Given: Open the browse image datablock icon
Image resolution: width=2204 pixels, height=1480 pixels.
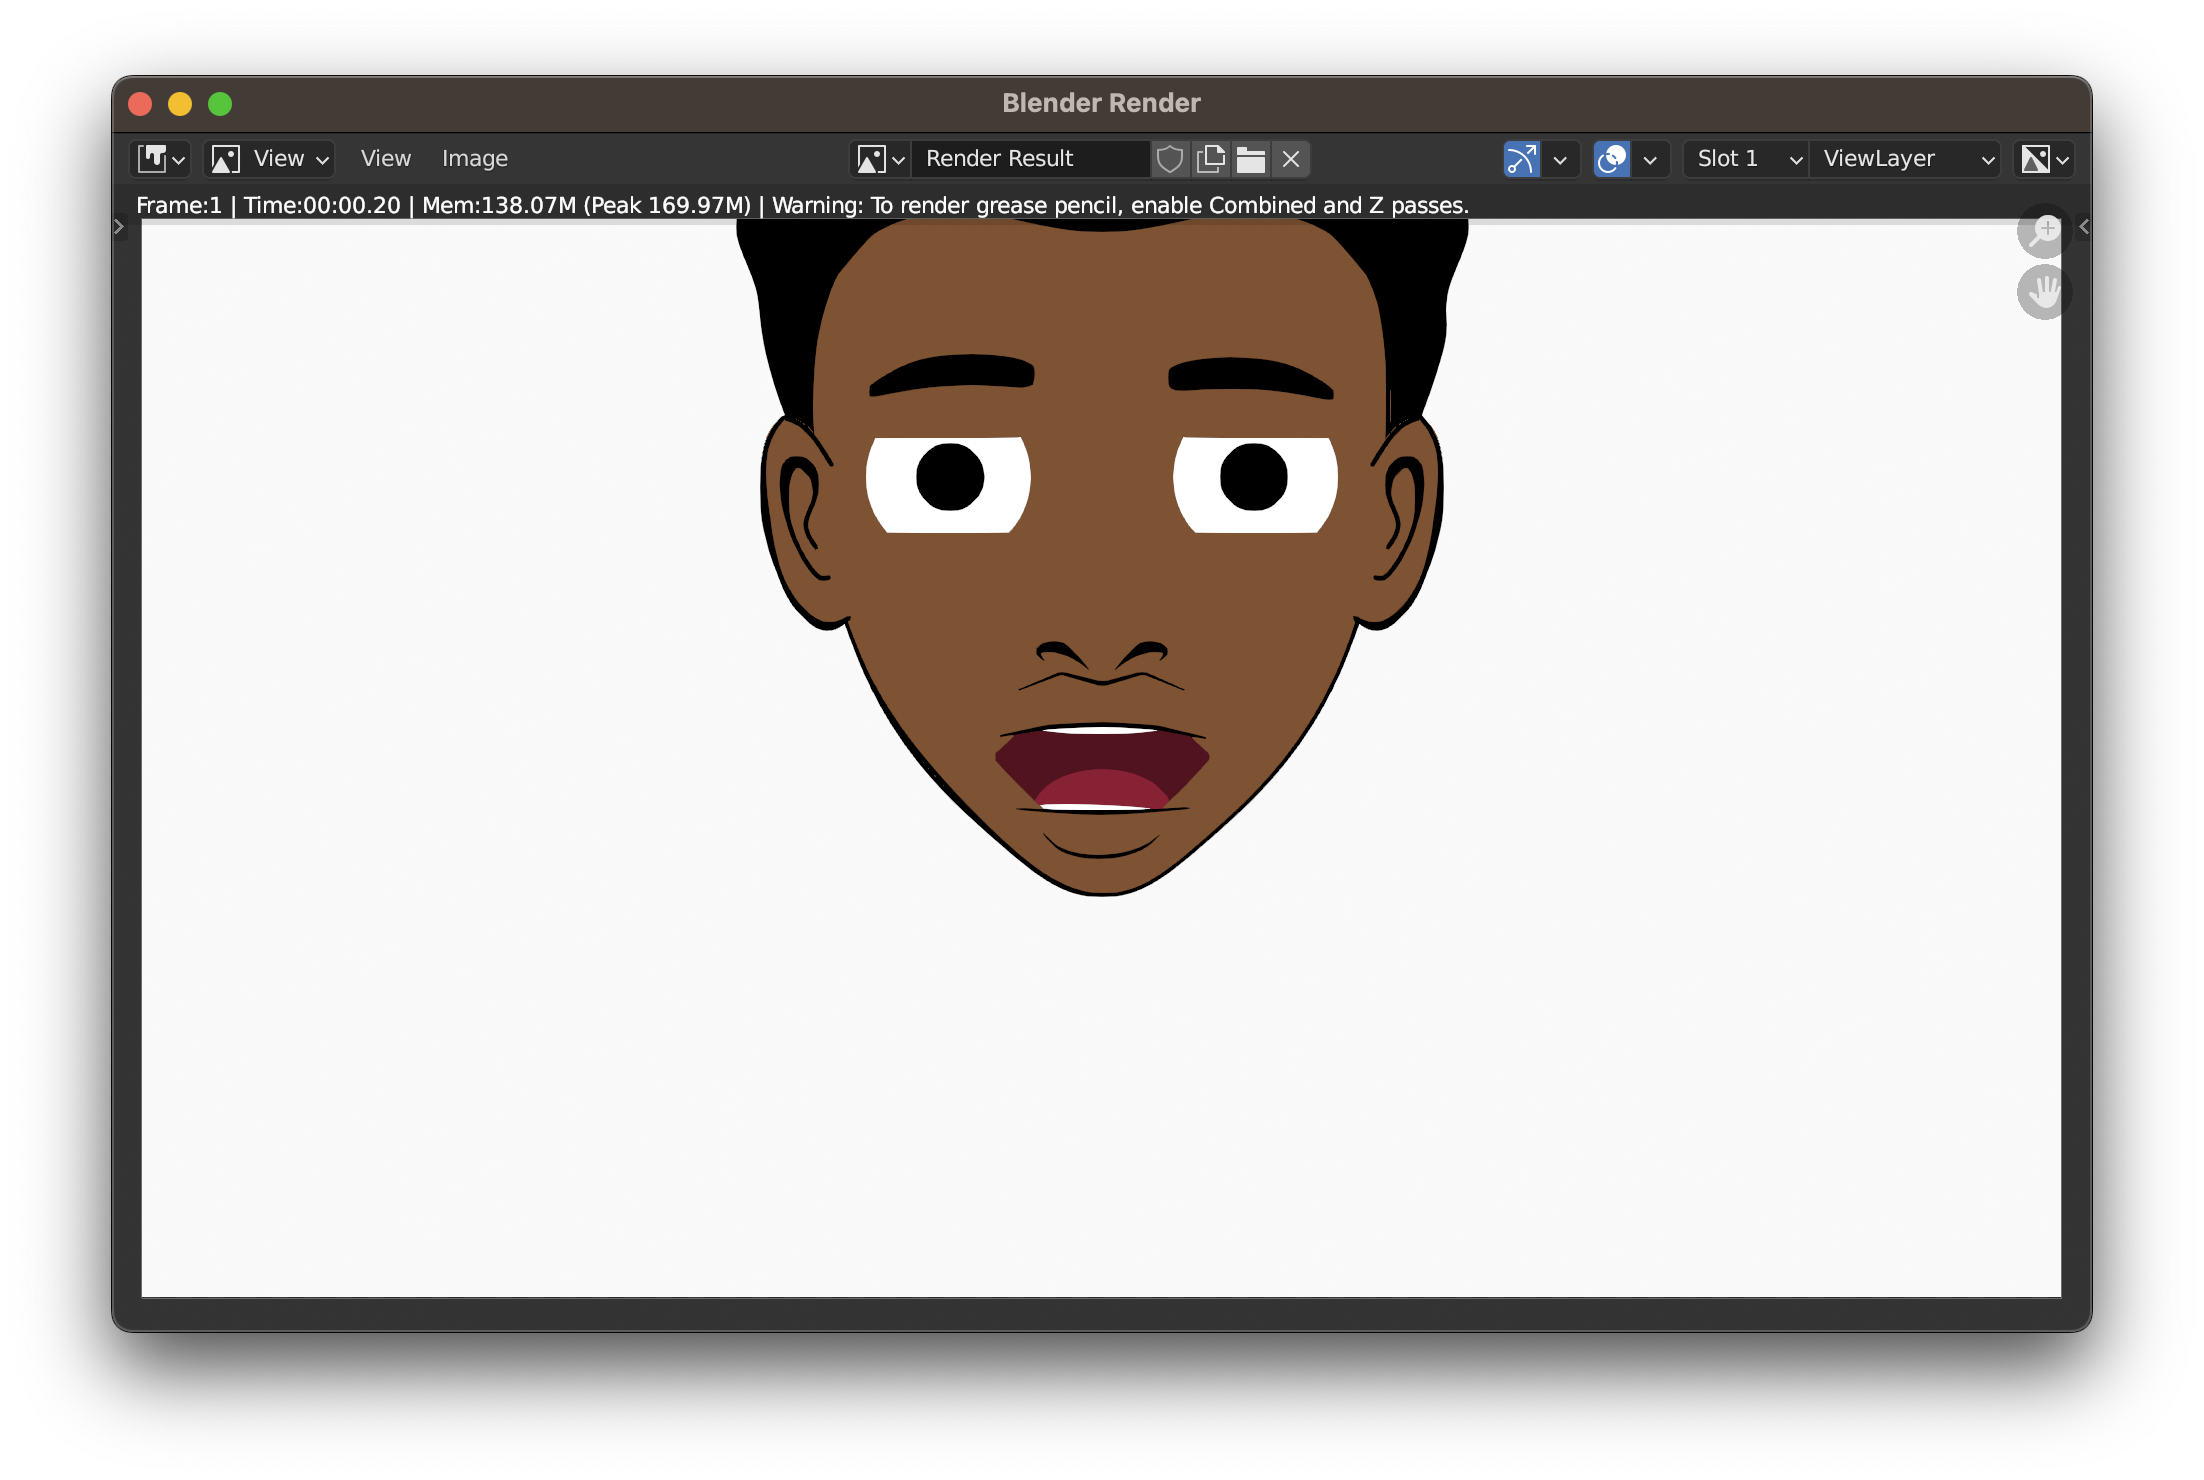Looking at the screenshot, I should (x=879, y=159).
